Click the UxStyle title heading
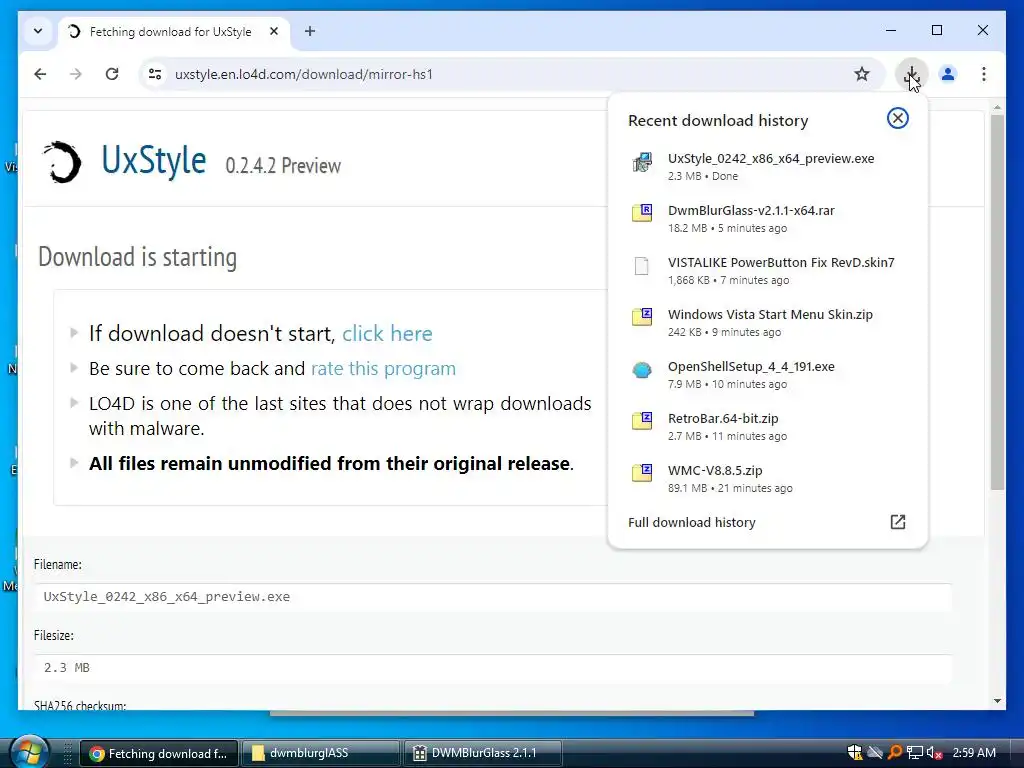The width and height of the screenshot is (1024, 768). [153, 161]
